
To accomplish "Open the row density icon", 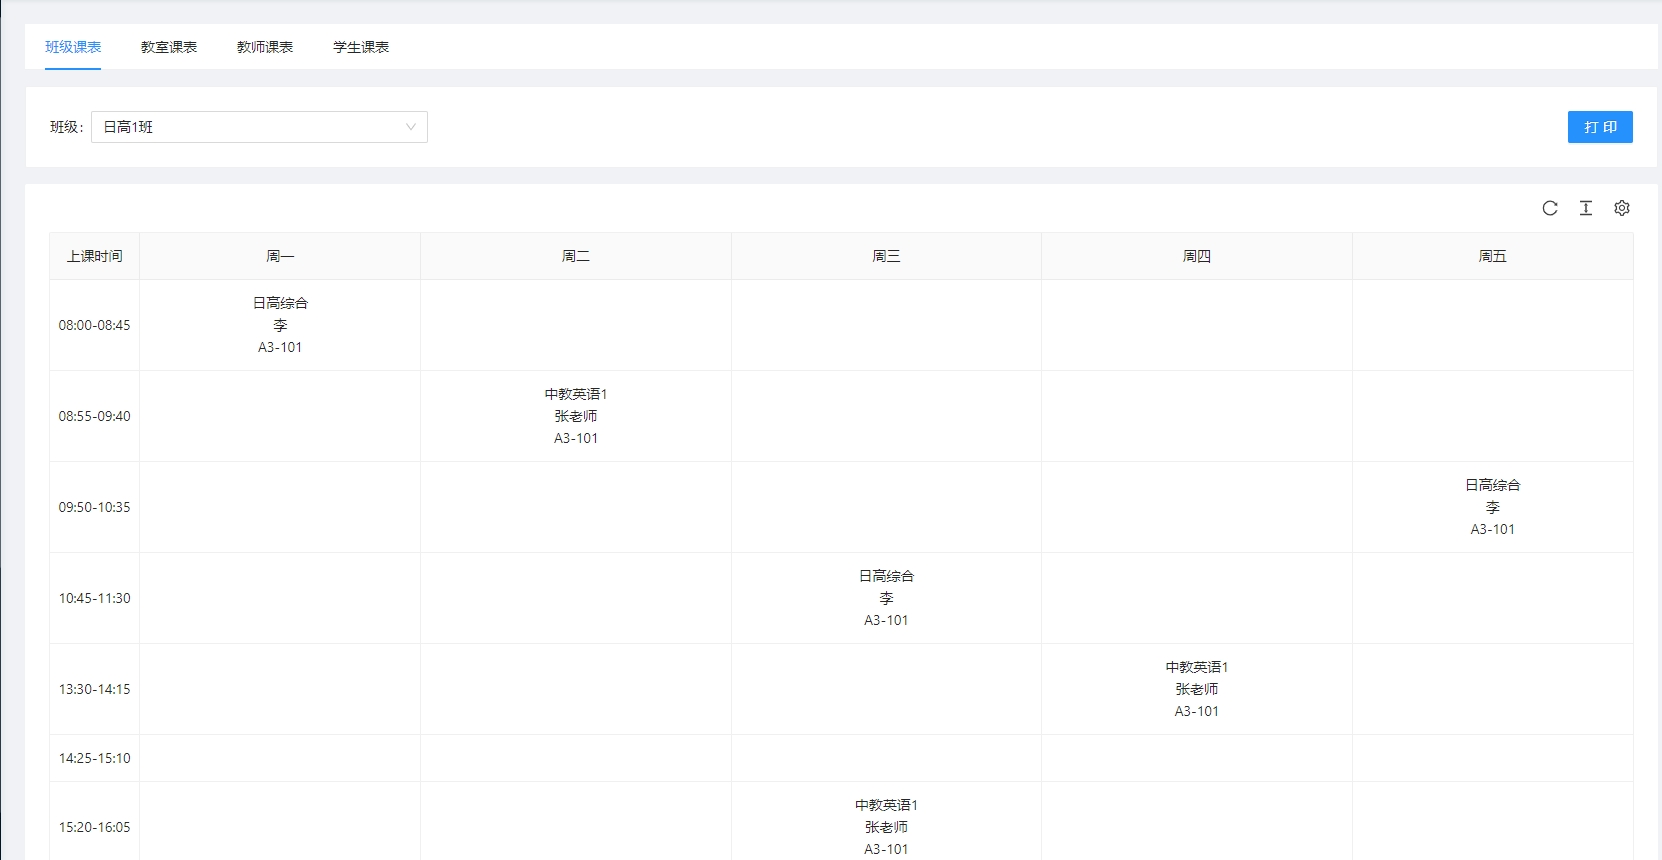I will (x=1586, y=208).
